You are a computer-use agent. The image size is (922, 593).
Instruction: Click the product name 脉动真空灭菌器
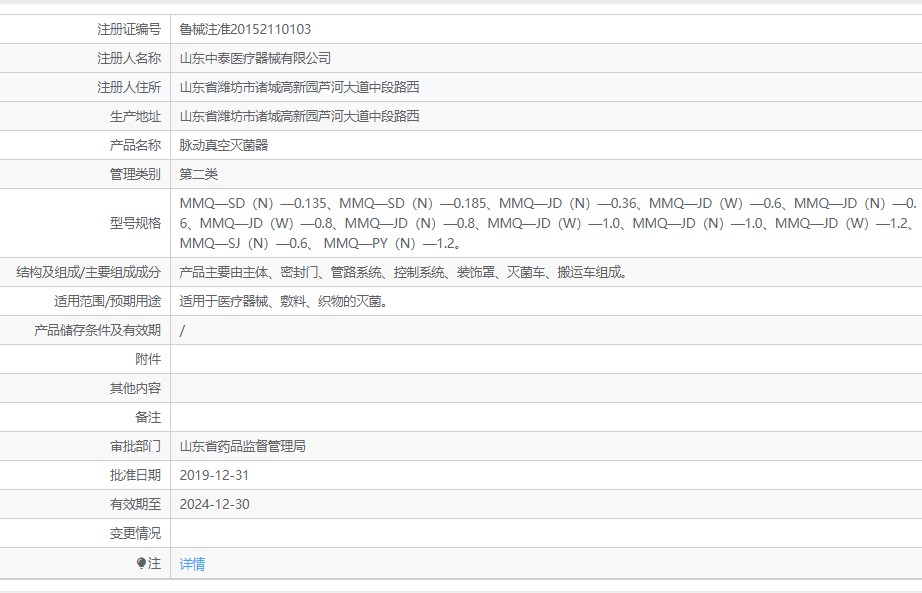coord(223,145)
